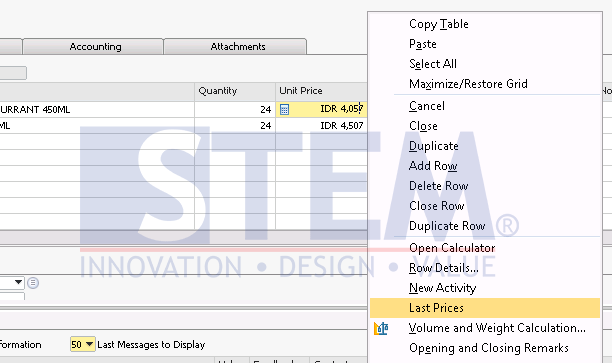Switch to the Accounting tab
Viewport: 612px width, 363px height.
(x=93, y=46)
